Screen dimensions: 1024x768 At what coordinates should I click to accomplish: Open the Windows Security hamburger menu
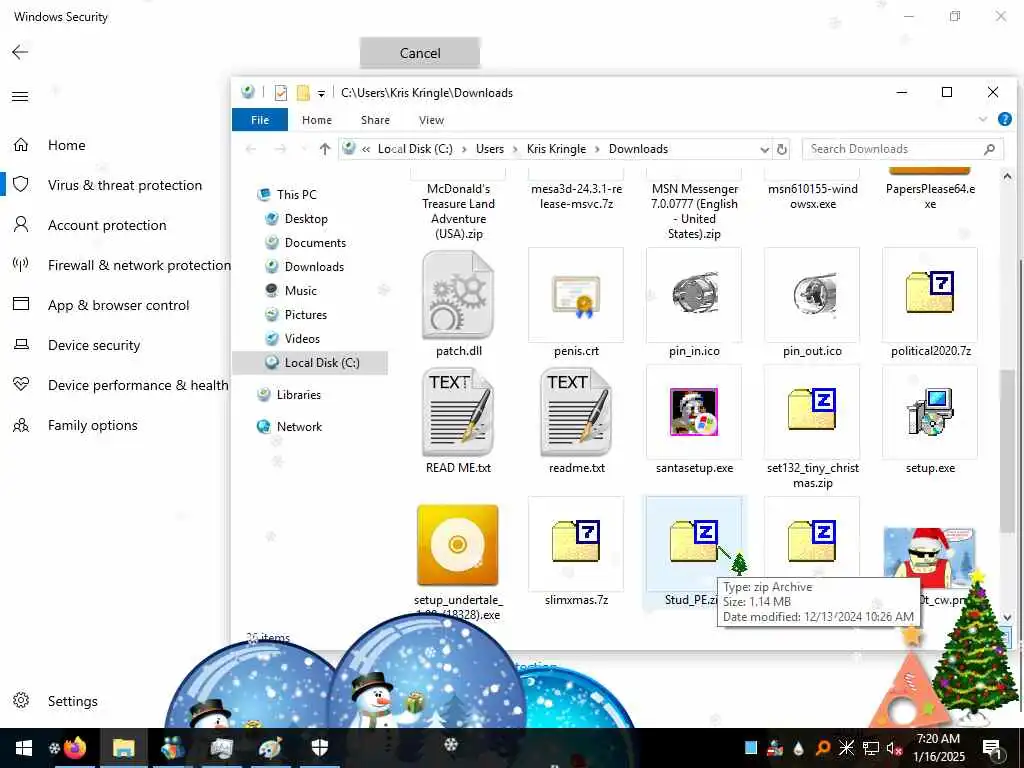pos(20,97)
